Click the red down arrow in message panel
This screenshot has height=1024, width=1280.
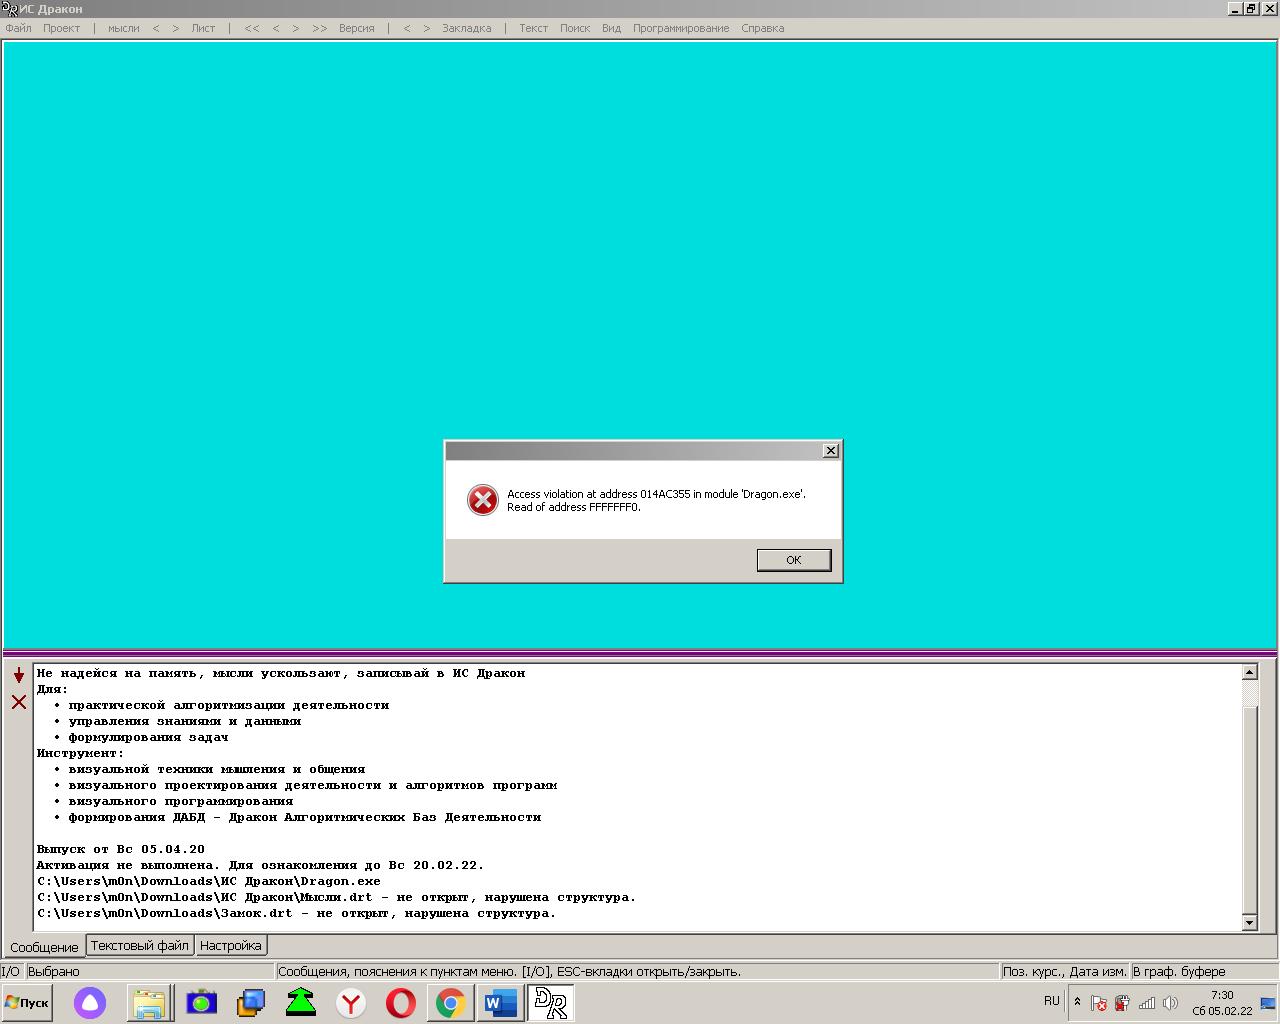pos(19,676)
